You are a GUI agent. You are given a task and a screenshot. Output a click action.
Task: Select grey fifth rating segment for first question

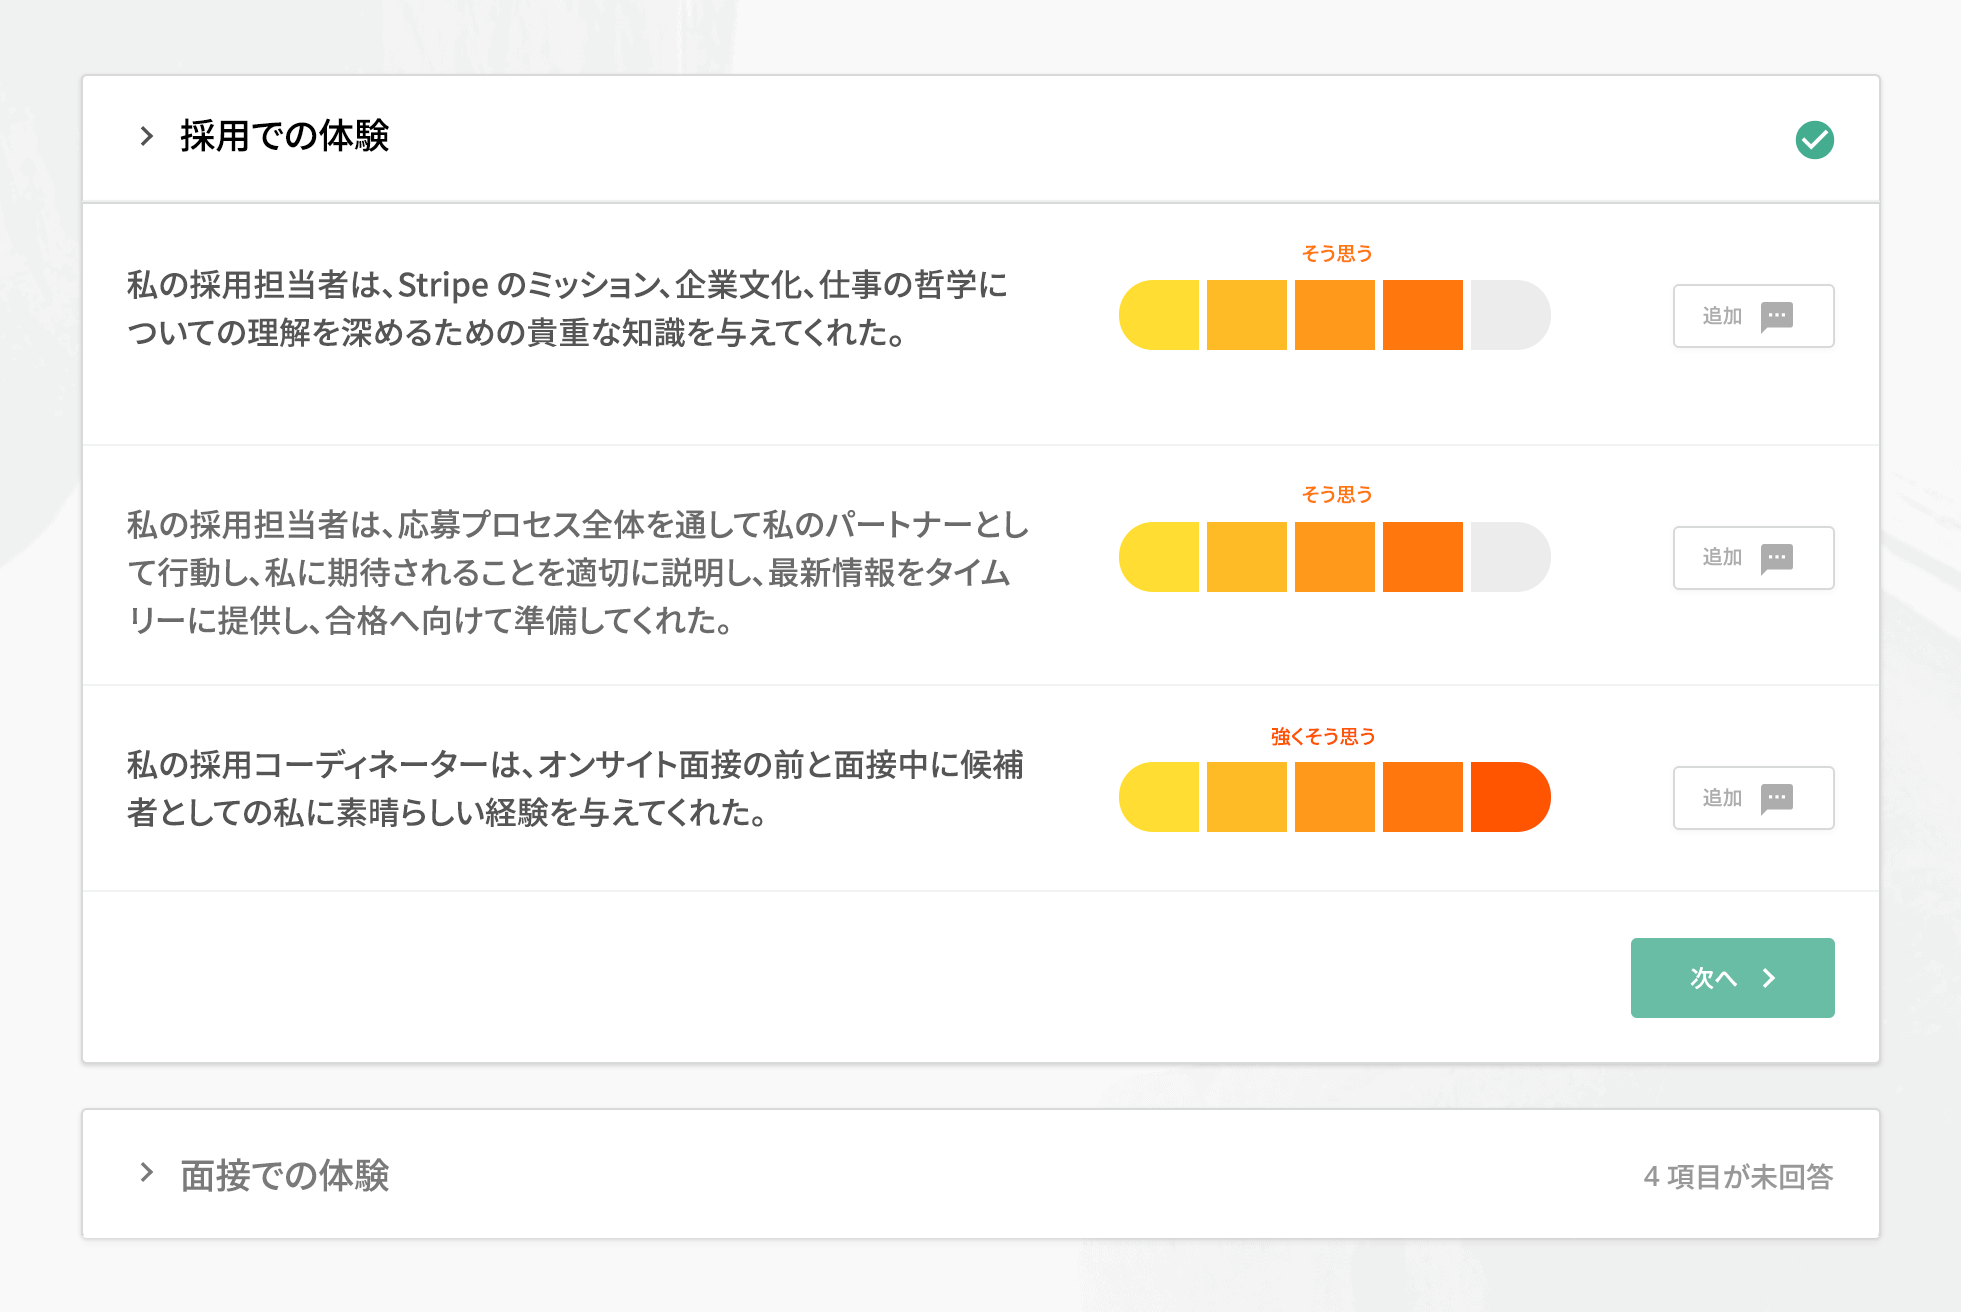pyautogui.click(x=1511, y=315)
